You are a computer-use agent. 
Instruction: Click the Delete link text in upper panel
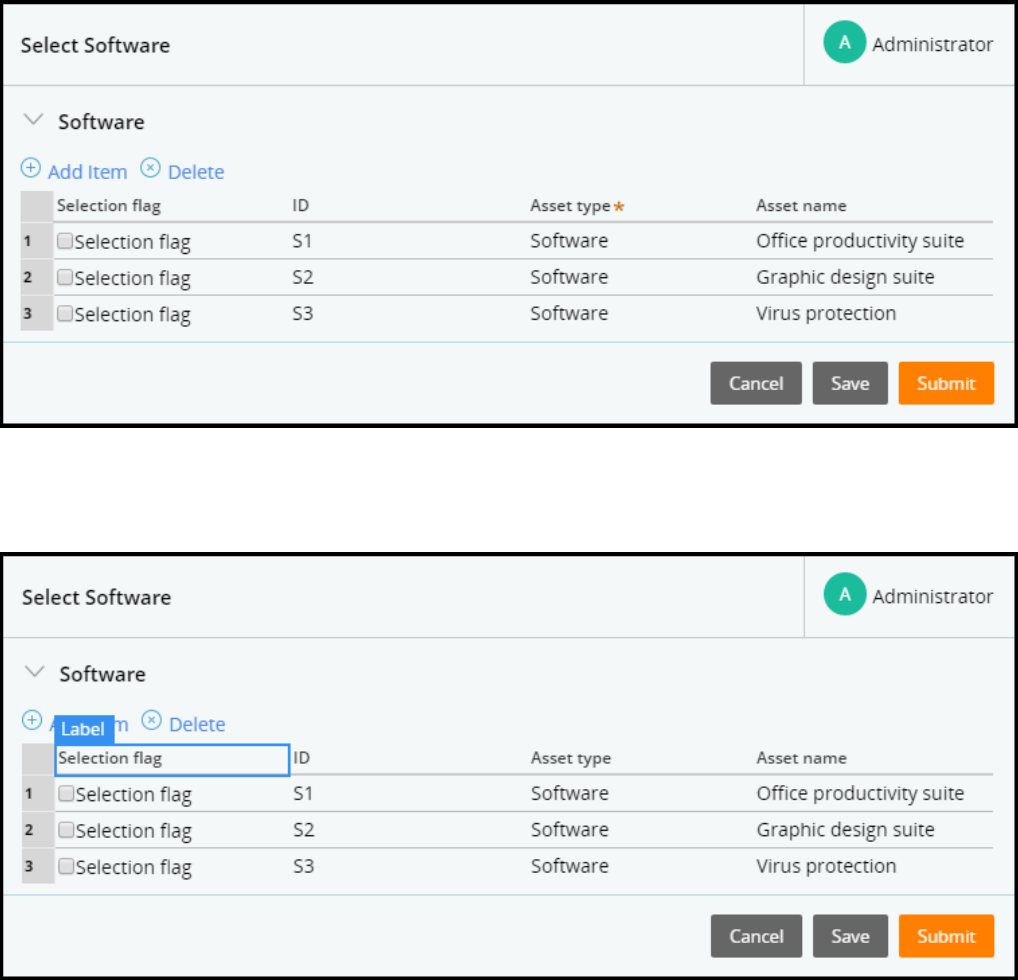pos(196,172)
